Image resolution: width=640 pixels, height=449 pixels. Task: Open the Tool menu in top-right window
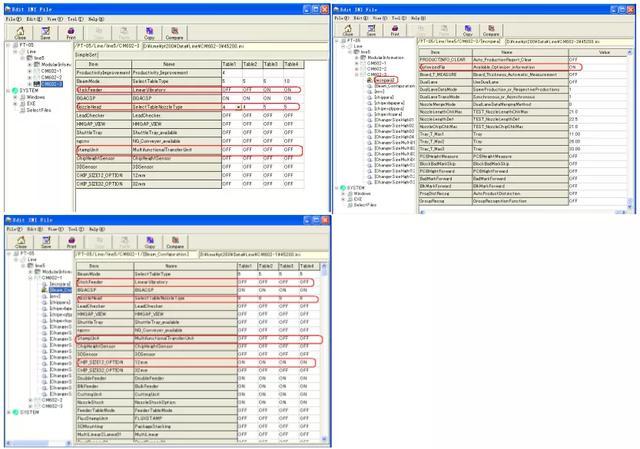(401, 18)
